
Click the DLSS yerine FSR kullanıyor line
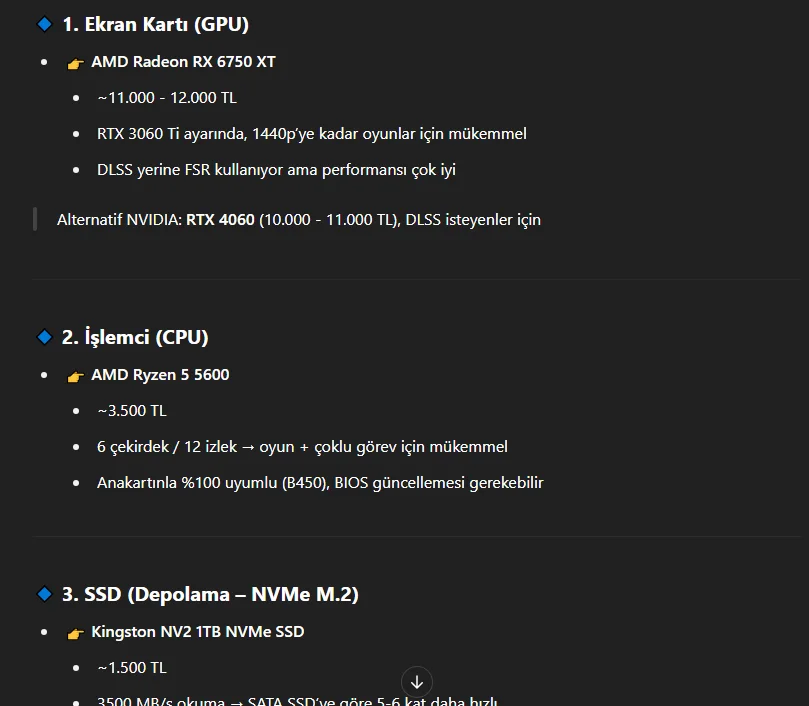coord(277,170)
